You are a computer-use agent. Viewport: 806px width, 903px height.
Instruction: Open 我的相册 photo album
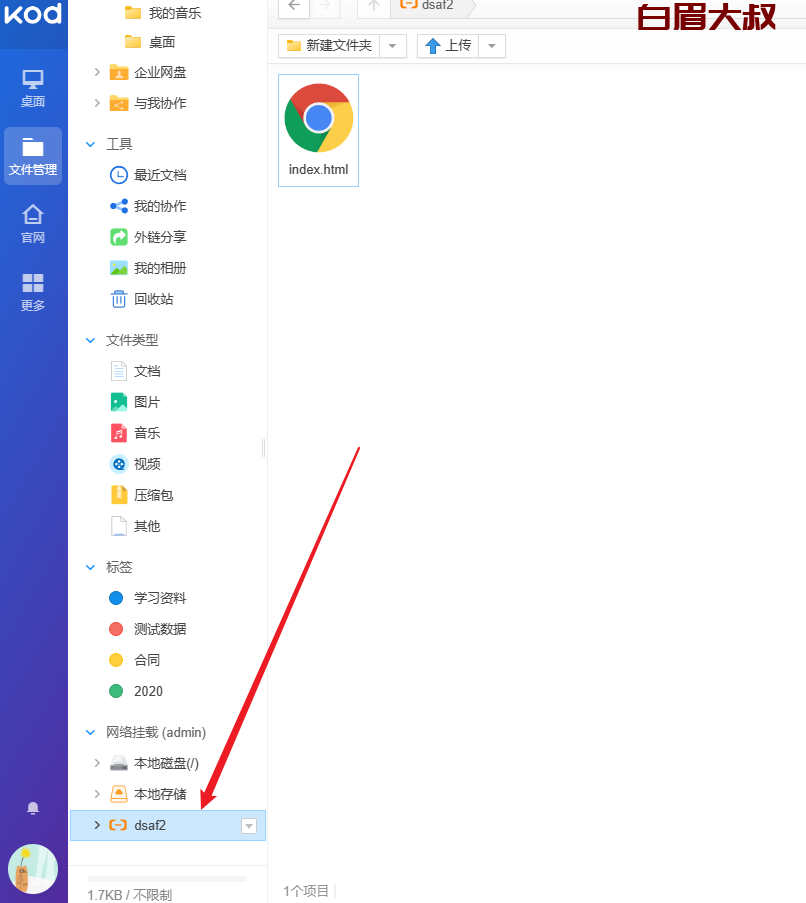point(160,268)
